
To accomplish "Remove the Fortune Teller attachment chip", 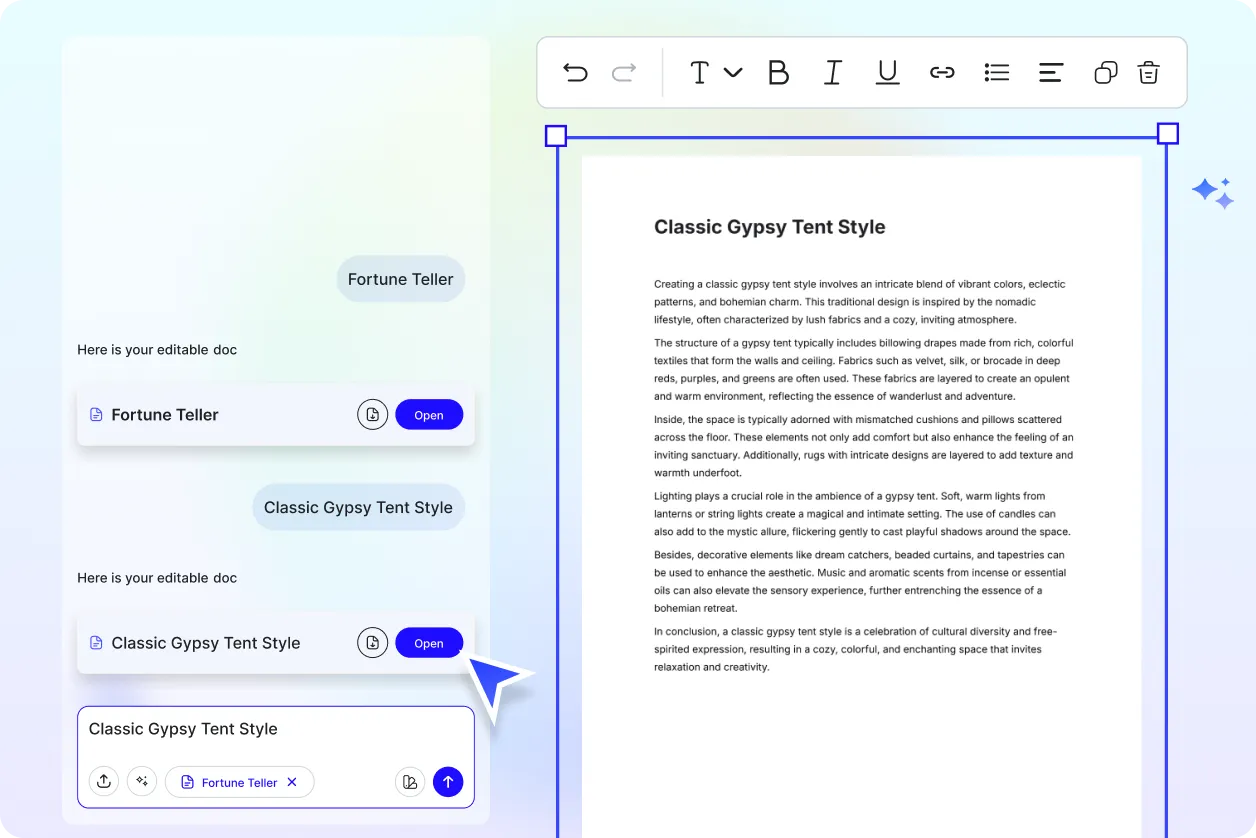I will 292,782.
